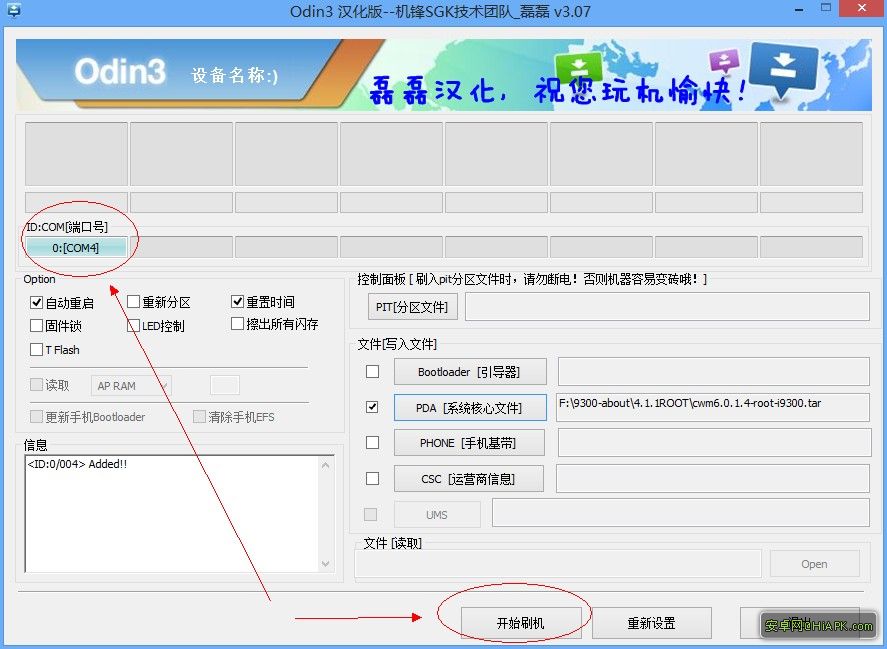Click the PHONE [手机基带] button

[x=469, y=443]
